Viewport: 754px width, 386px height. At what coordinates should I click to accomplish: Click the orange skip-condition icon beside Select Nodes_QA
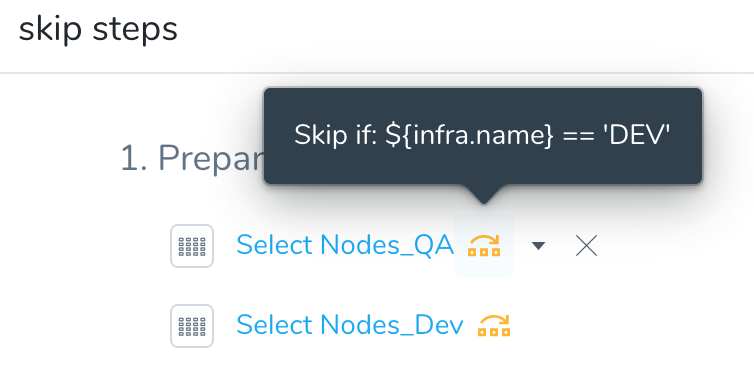pyautogui.click(x=484, y=246)
